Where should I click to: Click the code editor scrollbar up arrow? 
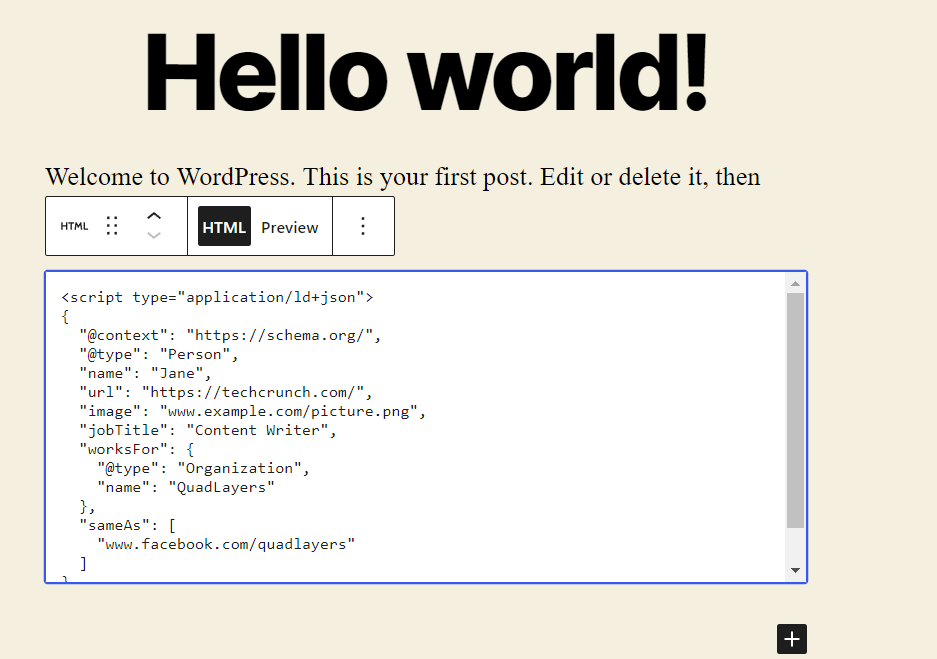pos(795,284)
